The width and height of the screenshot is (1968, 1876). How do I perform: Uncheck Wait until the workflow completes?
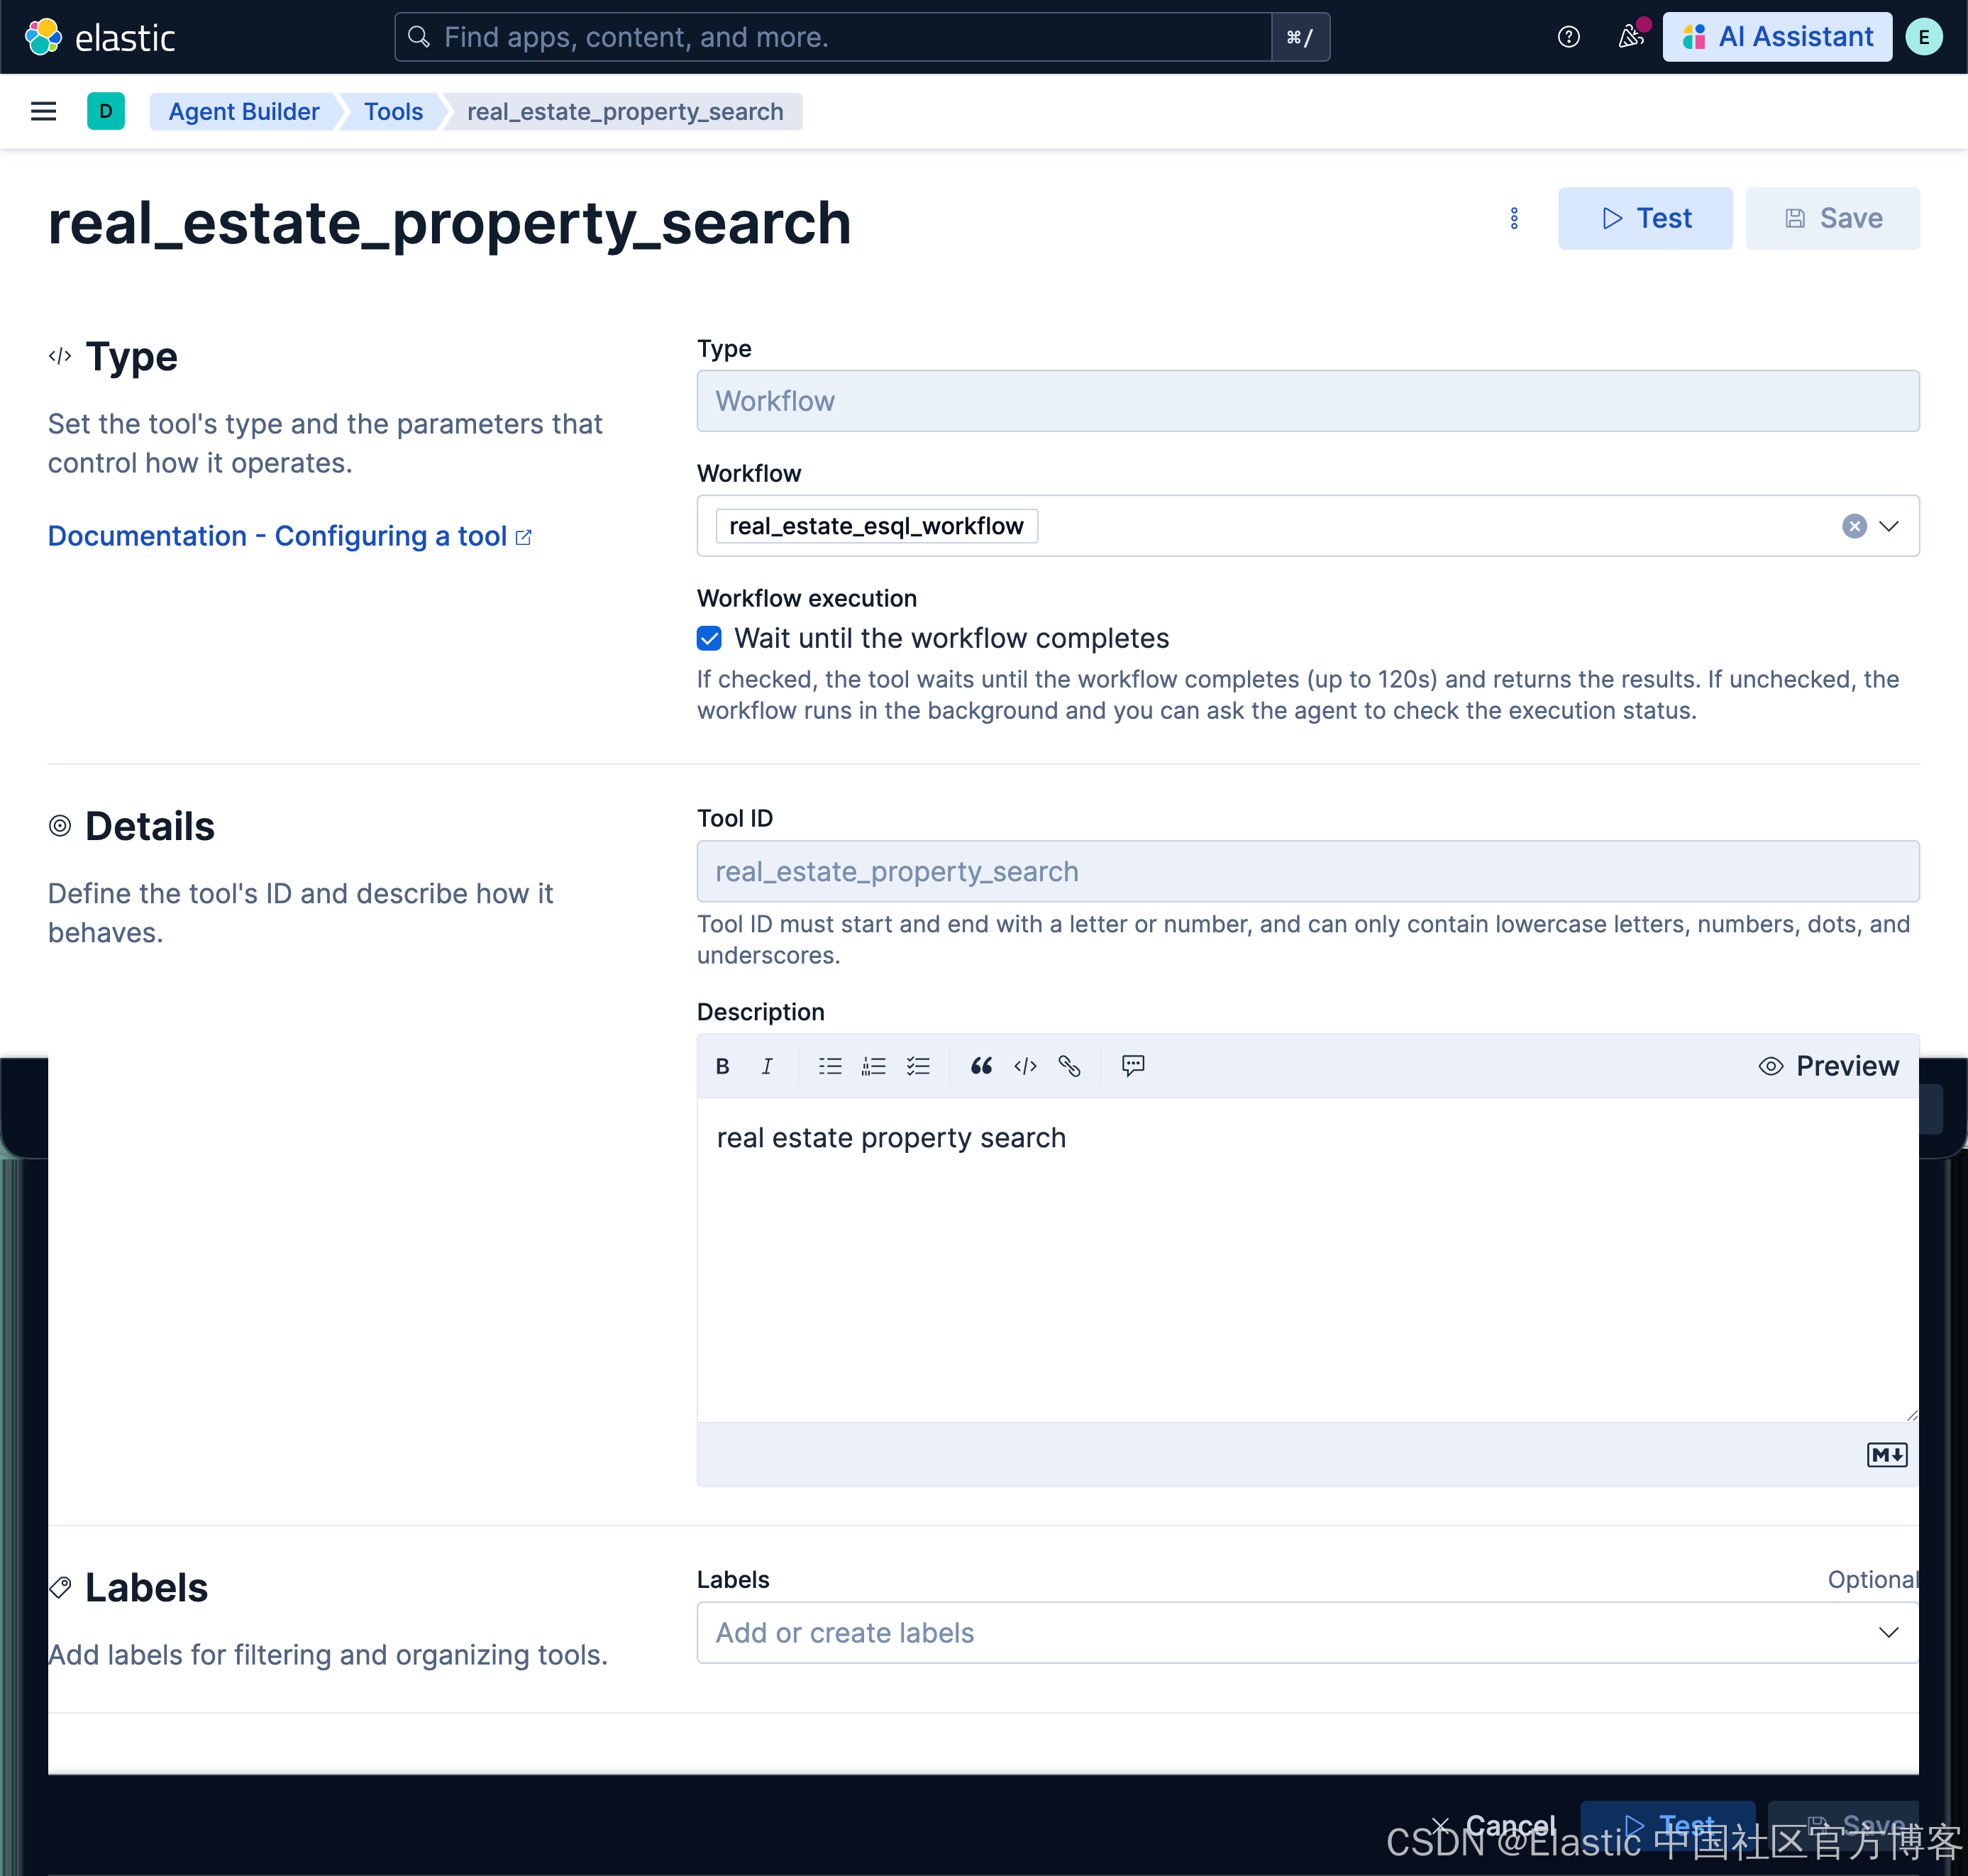point(709,638)
